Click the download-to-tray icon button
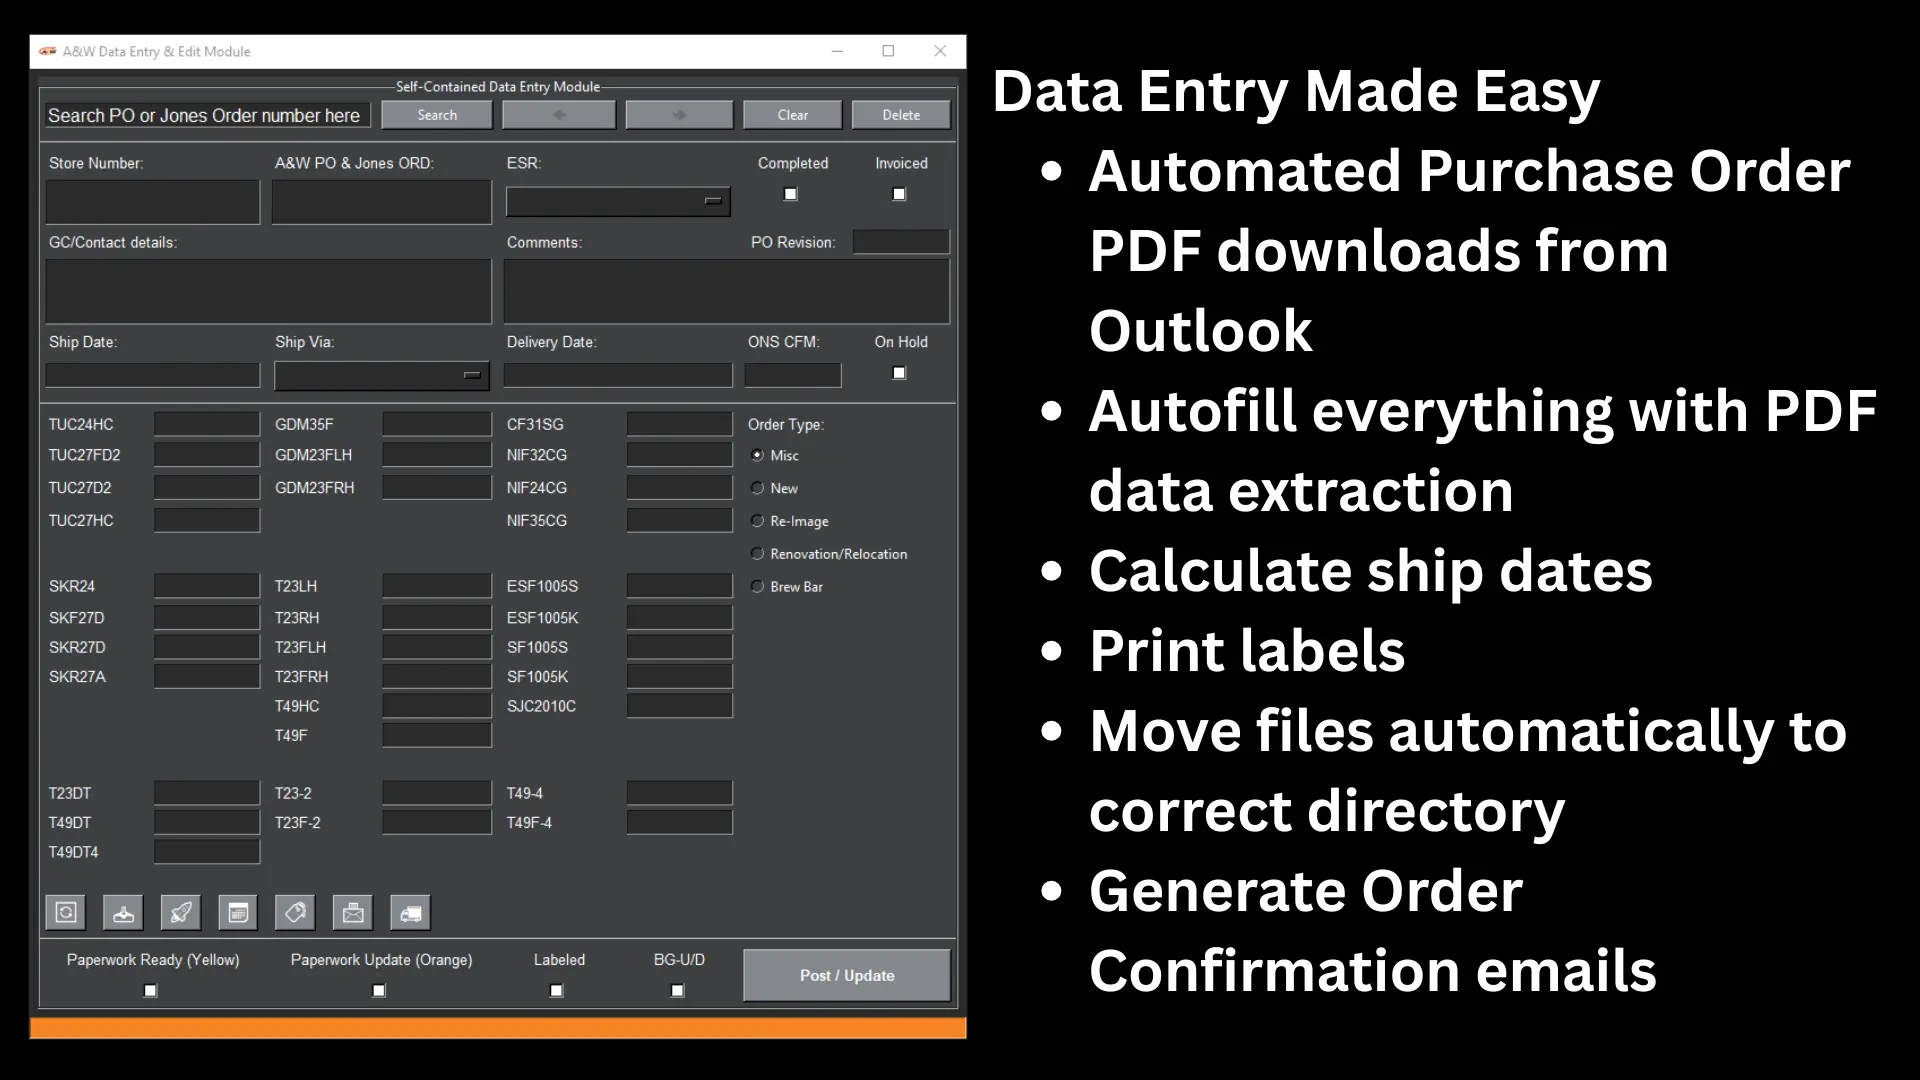 pos(123,912)
